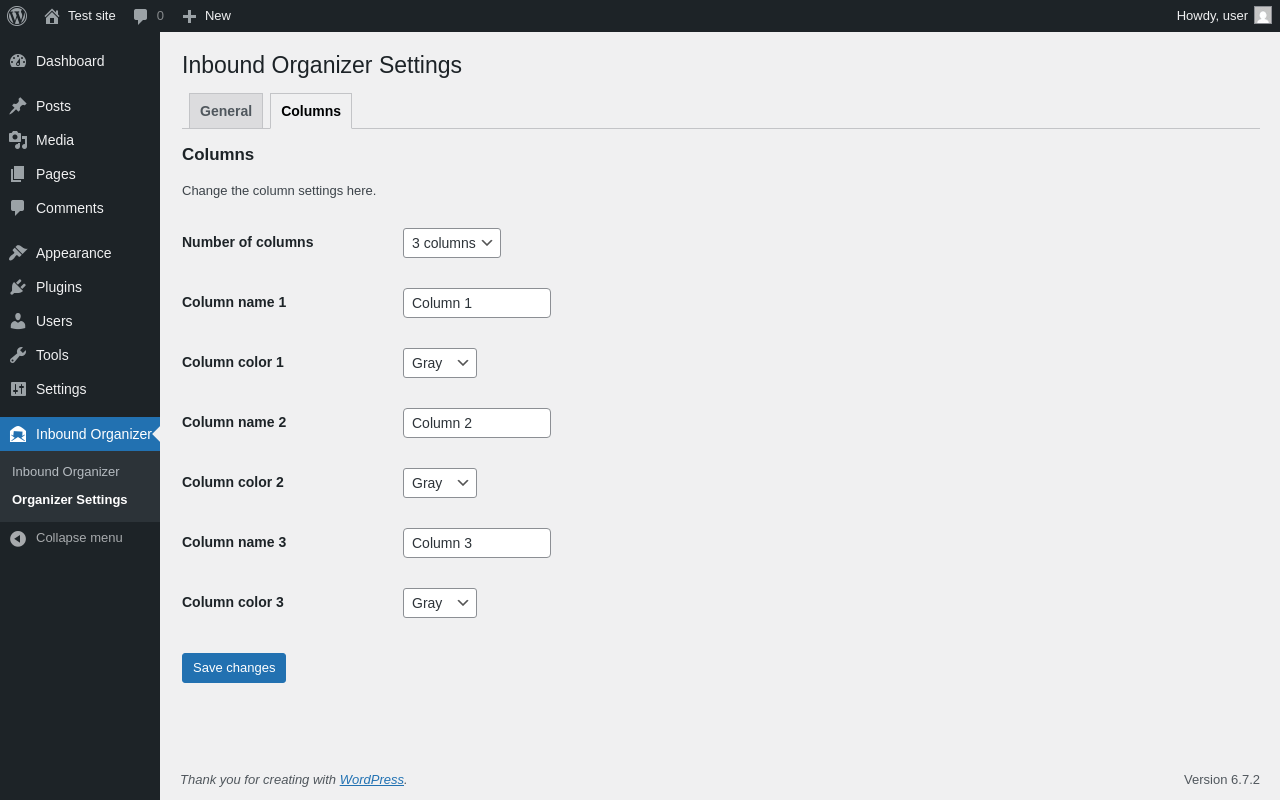Click the Users person icon

tap(18, 321)
